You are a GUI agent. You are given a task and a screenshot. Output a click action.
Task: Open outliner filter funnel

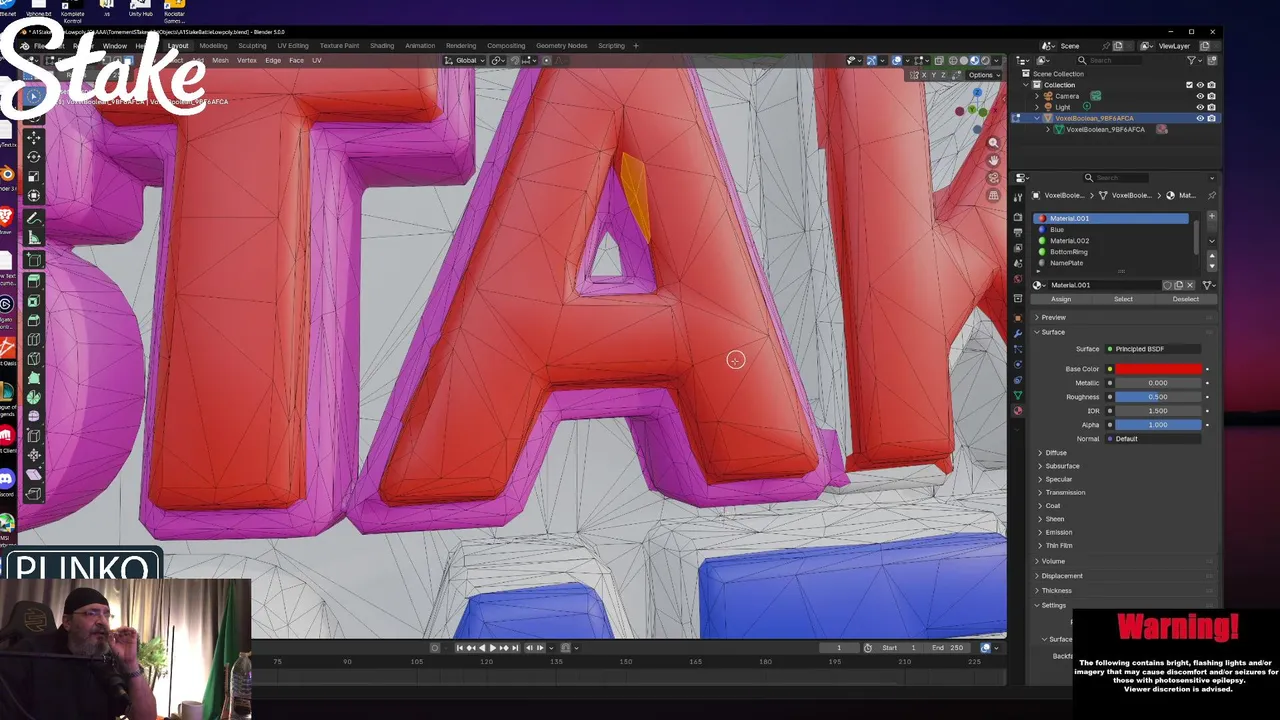1194,60
